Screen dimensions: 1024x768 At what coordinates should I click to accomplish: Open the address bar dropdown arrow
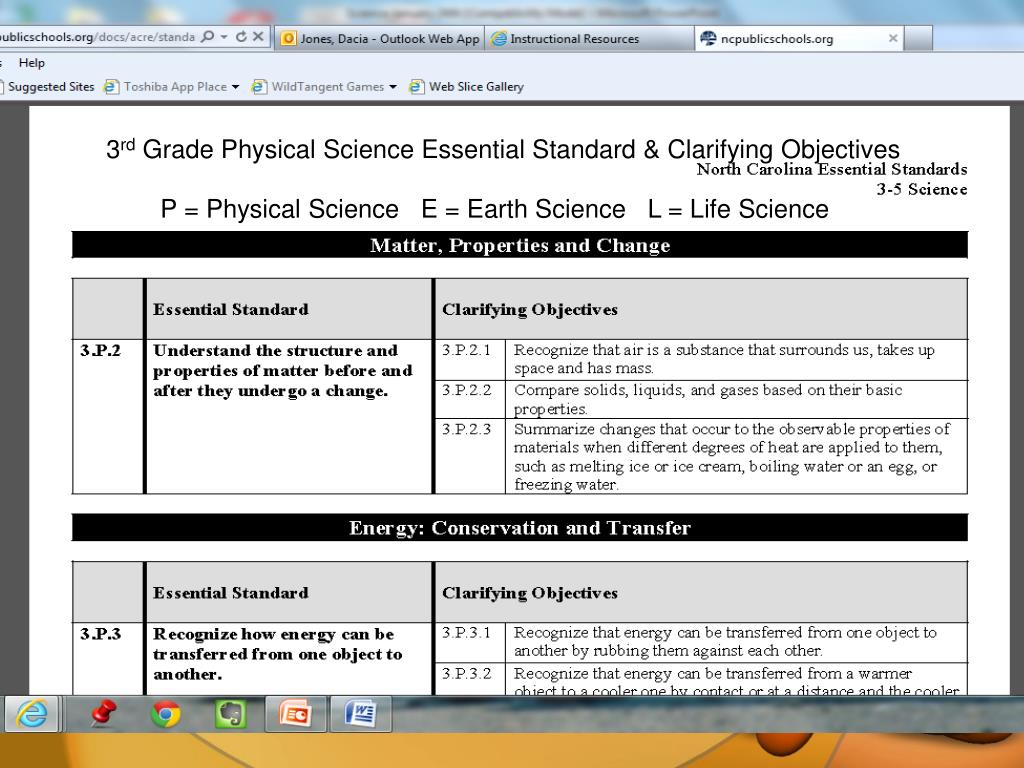224,37
